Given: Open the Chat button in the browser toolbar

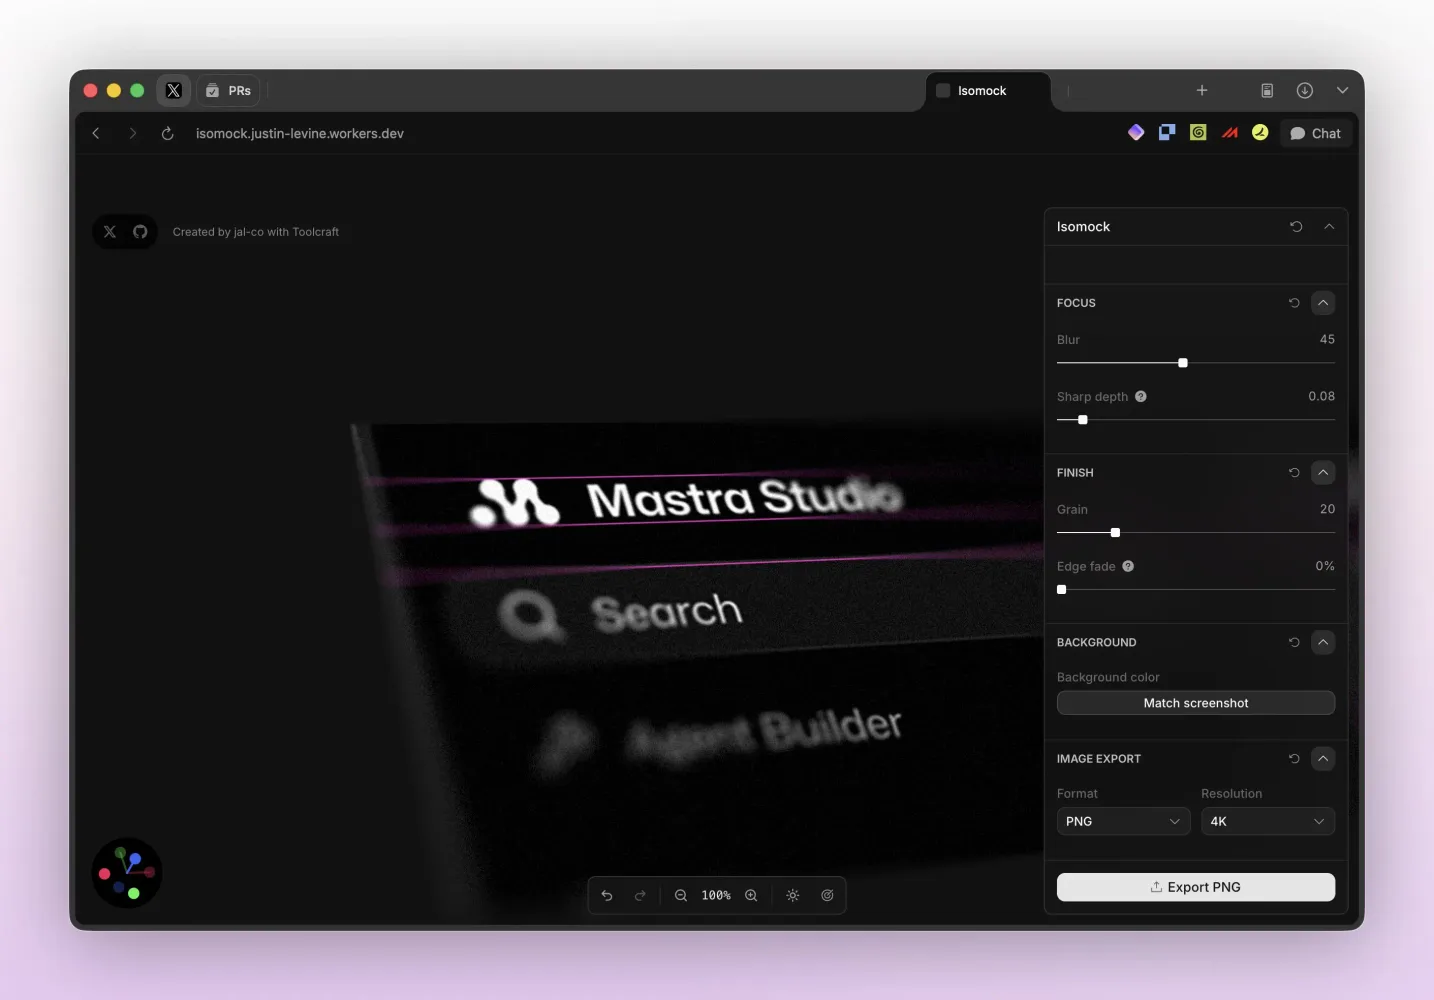Looking at the screenshot, I should coord(1316,133).
